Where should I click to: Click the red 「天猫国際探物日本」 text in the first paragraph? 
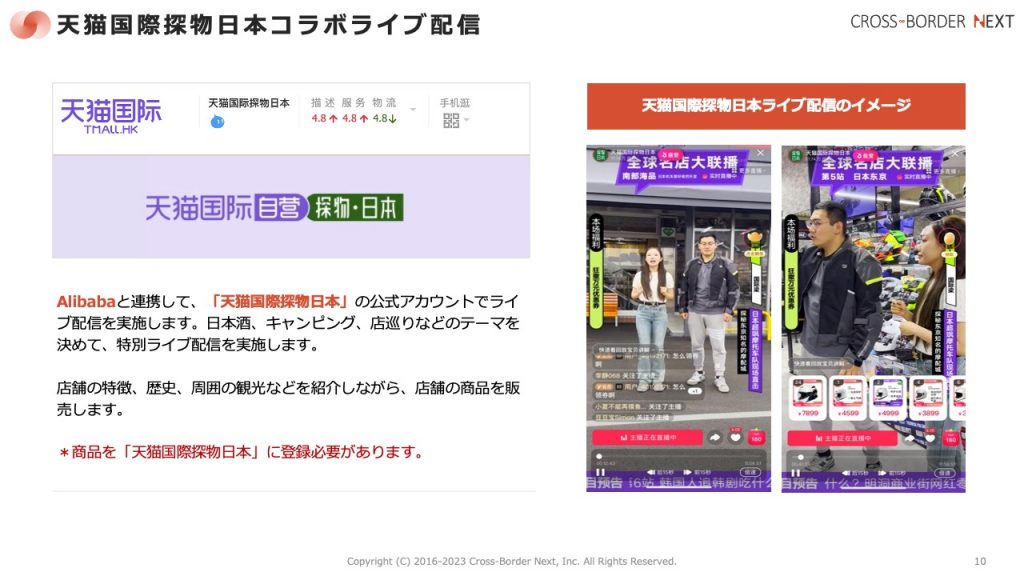(x=279, y=302)
